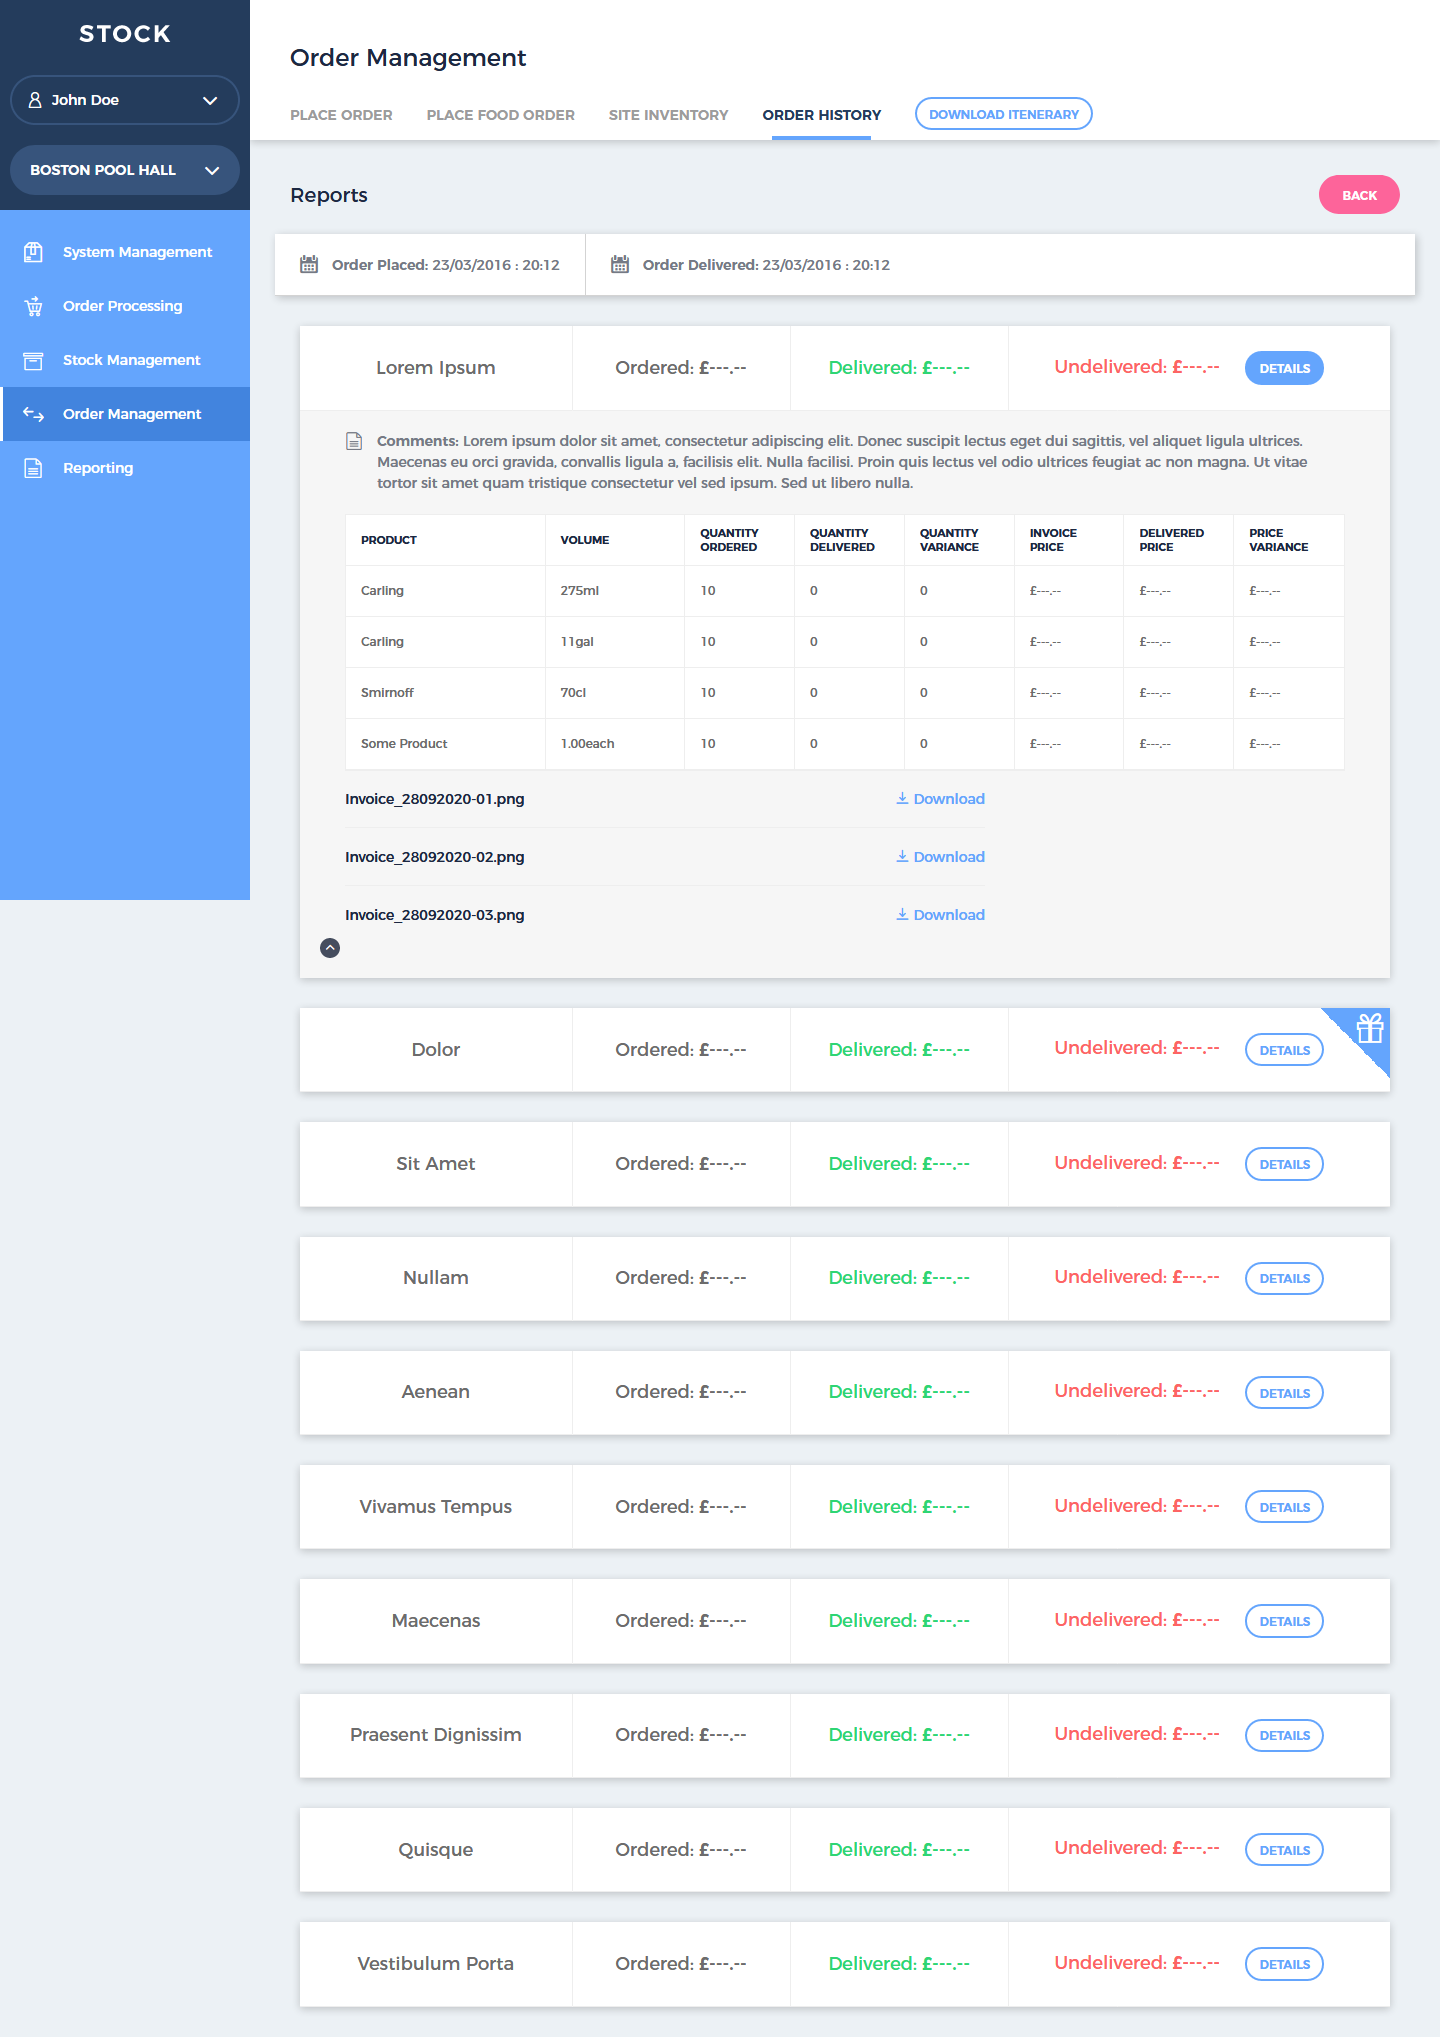Select the Place Food Order tab
This screenshot has height=2037, width=1440.
(x=500, y=115)
